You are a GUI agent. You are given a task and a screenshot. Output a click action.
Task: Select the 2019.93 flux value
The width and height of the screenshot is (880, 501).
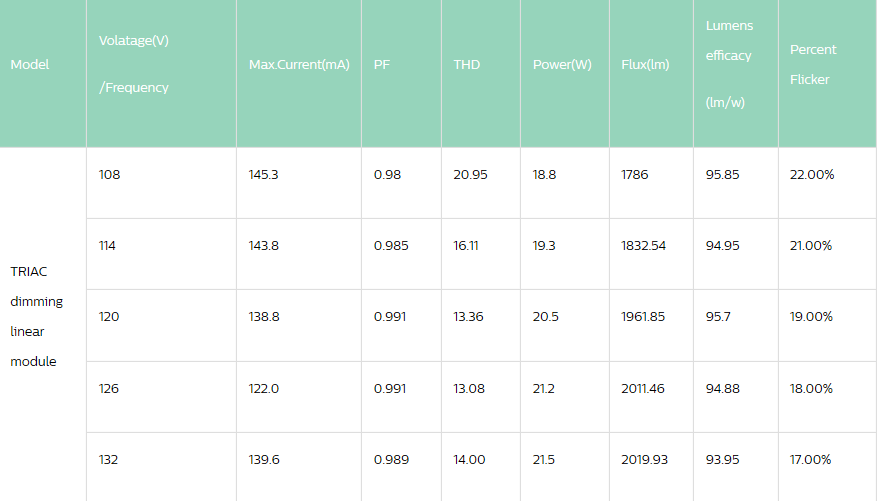[x=644, y=460]
